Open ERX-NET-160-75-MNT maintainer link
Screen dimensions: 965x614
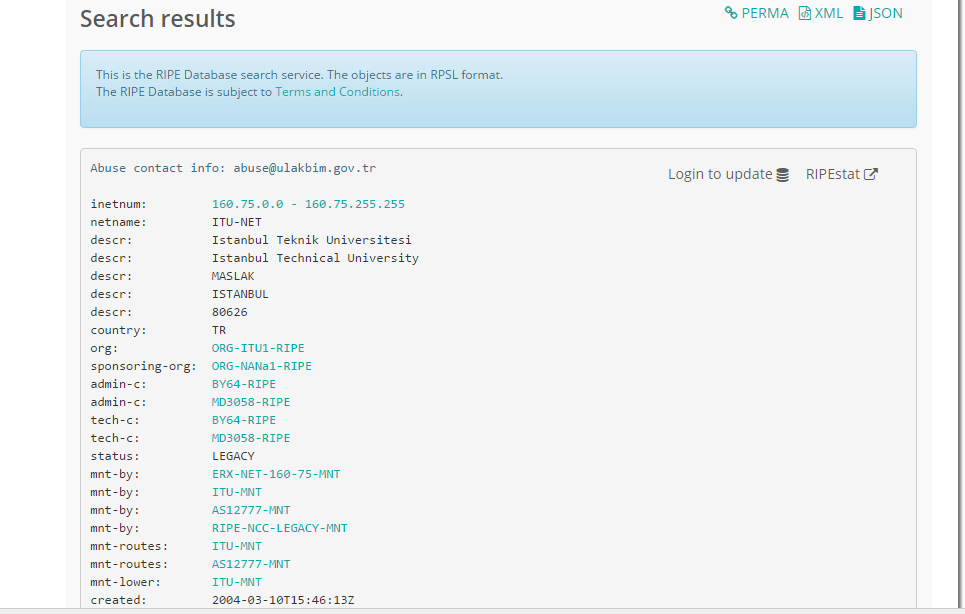[276, 474]
